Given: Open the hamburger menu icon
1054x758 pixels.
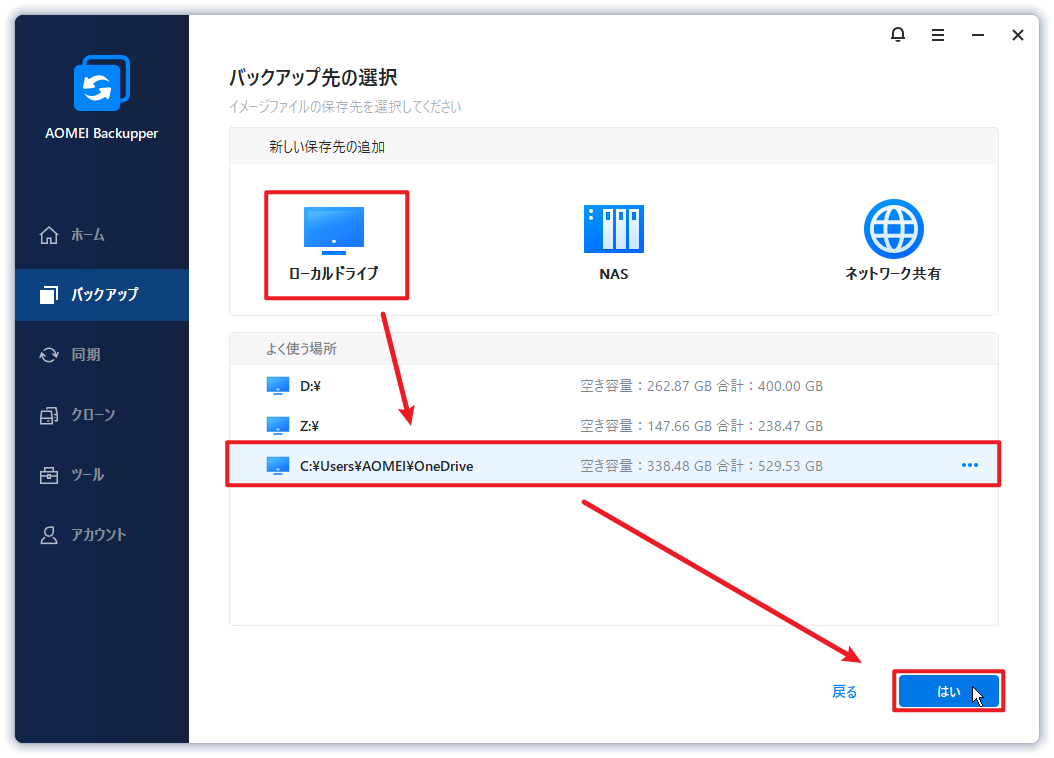Looking at the screenshot, I should point(938,35).
